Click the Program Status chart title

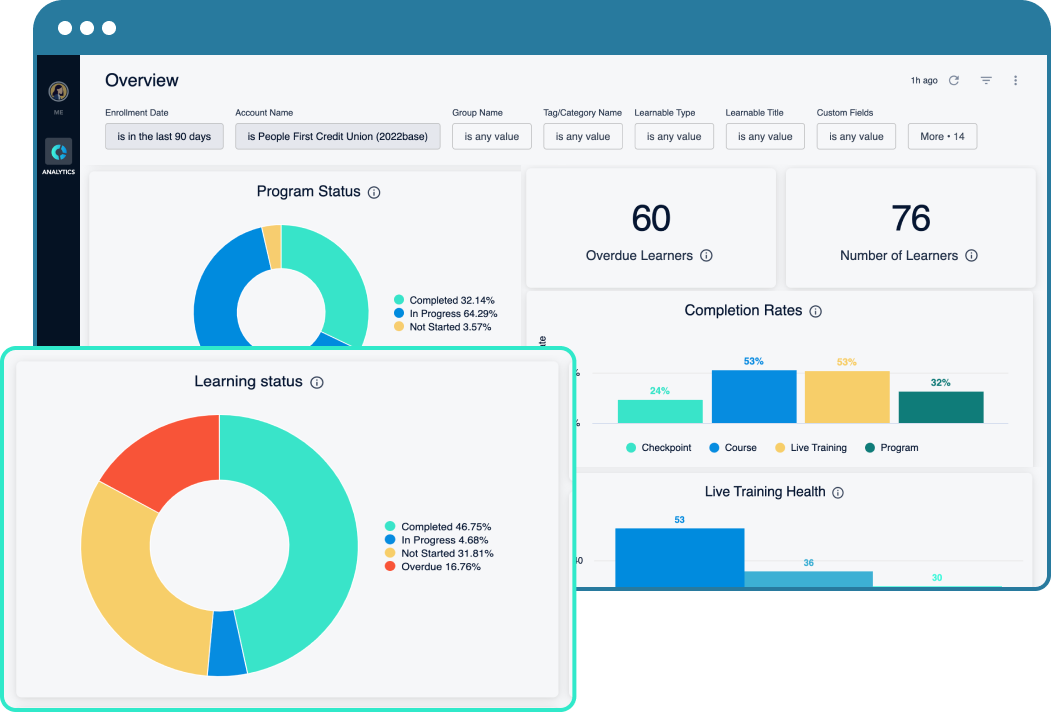(308, 192)
